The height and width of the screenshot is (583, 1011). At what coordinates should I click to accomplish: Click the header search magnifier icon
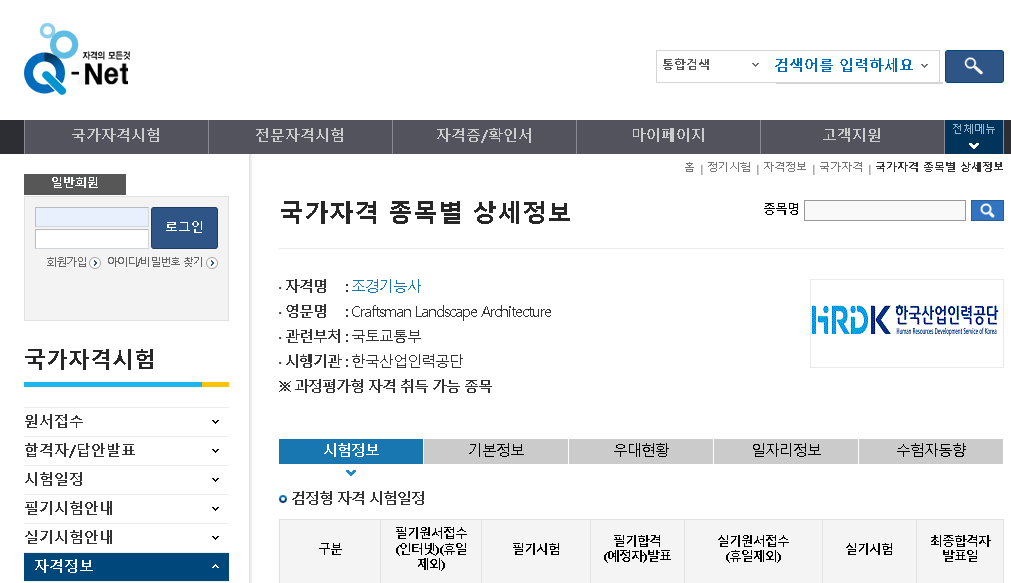tap(973, 66)
